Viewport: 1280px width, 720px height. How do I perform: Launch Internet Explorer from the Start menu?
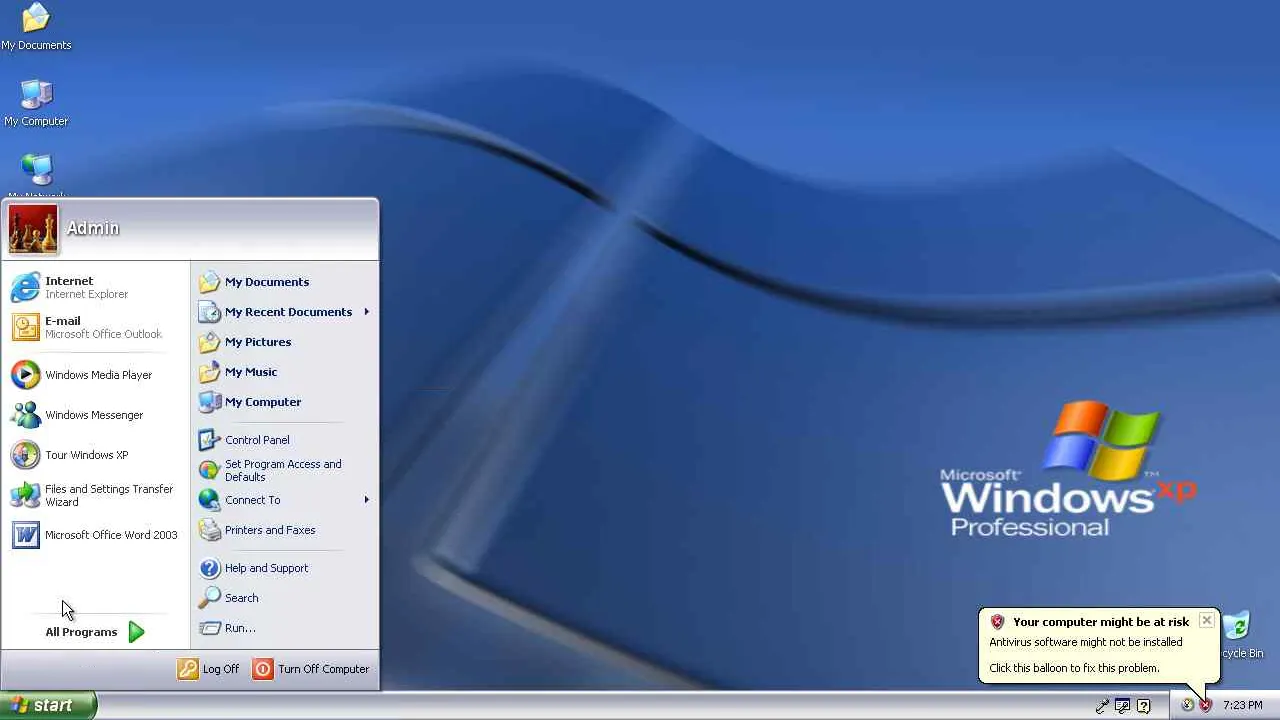click(96, 287)
